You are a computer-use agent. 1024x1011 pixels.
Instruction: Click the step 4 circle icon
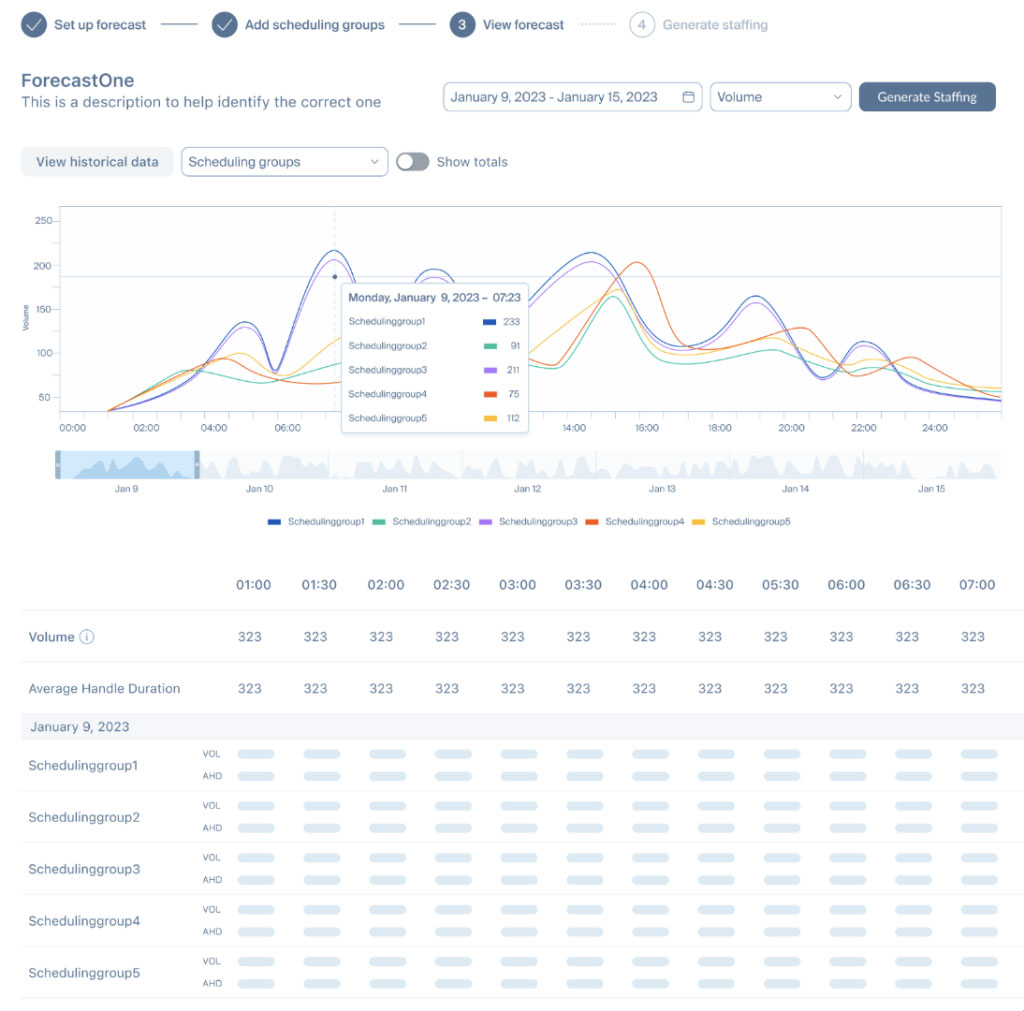[642, 25]
